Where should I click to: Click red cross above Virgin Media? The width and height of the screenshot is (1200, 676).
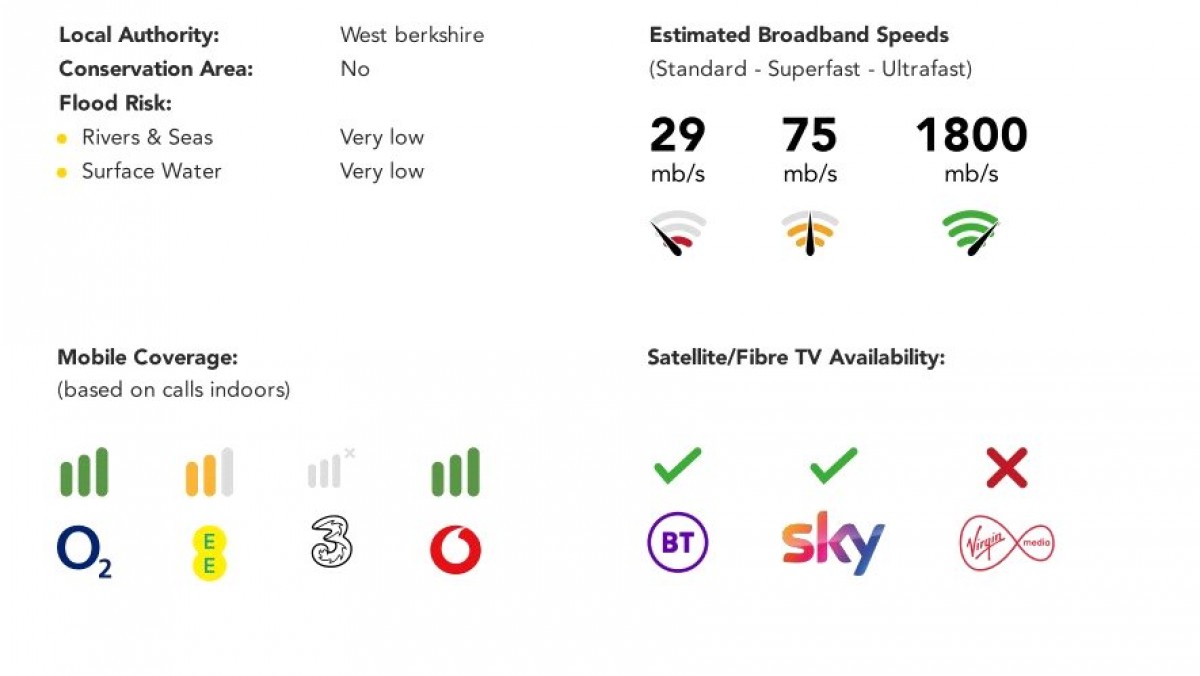pyautogui.click(x=1007, y=467)
